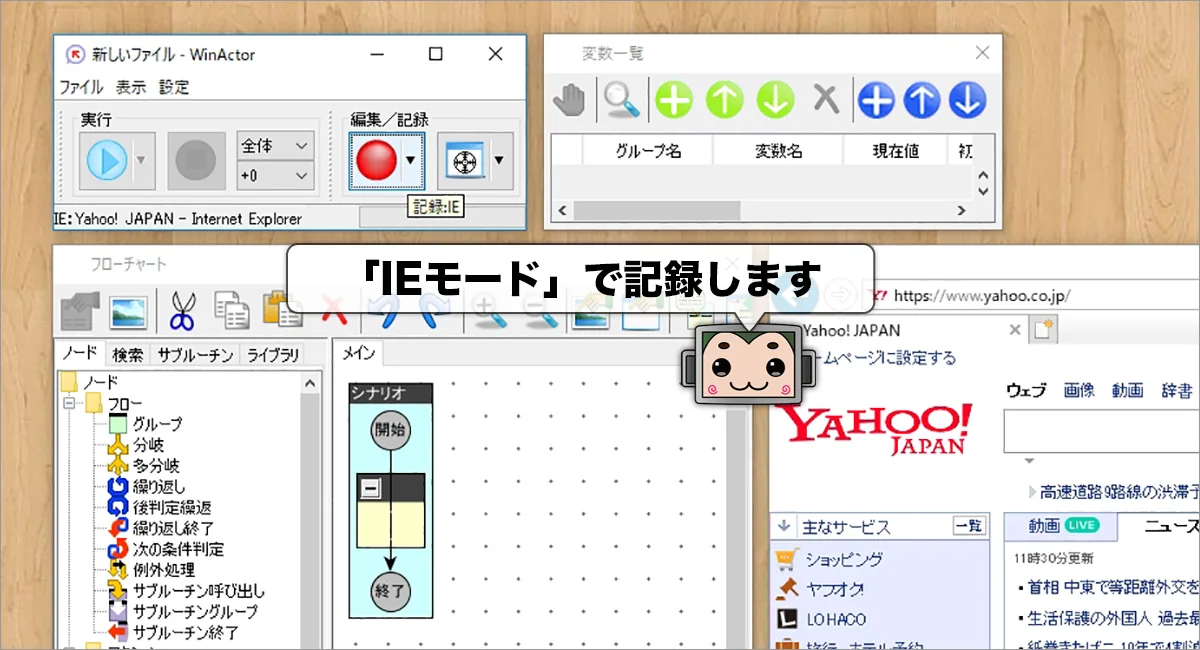Viewport: 1200px width, 650px height.
Task: Click the red record button
Action: coord(377,160)
